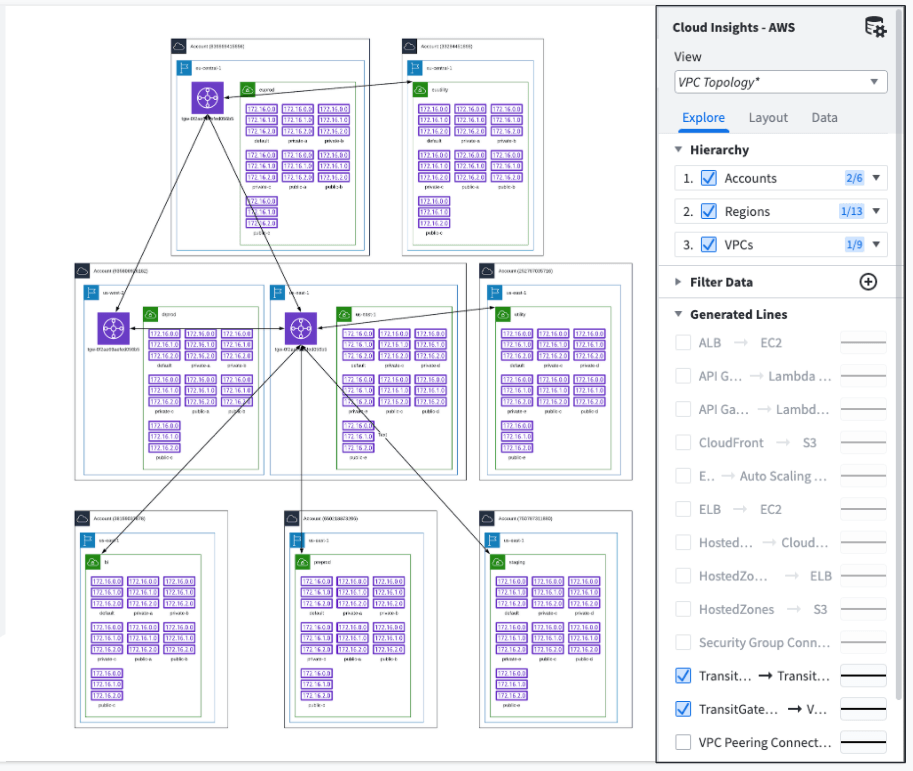The width and height of the screenshot is (913, 771).
Task: Uncheck the Regions hierarchy checkbox
Action: (709, 211)
